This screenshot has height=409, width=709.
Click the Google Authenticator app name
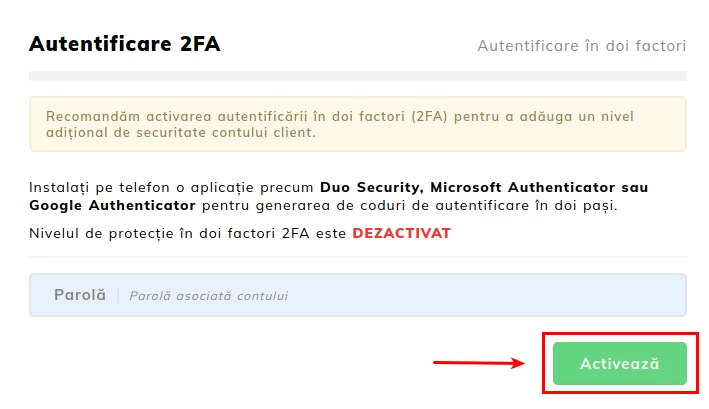point(112,206)
